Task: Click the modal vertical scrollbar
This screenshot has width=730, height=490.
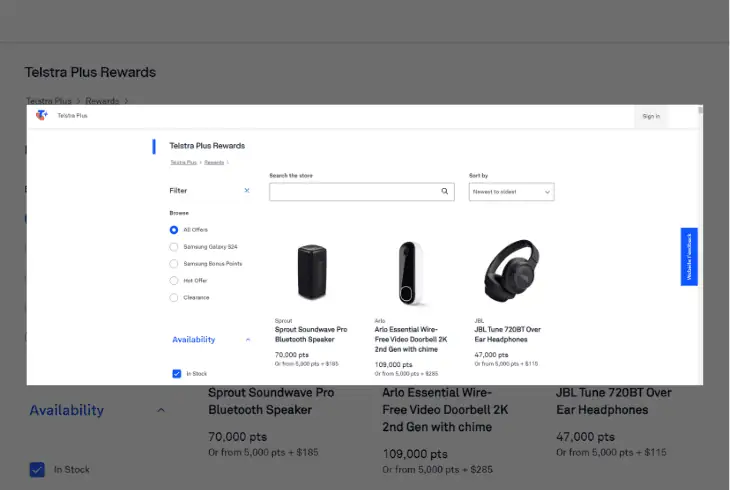Action: click(x=700, y=110)
